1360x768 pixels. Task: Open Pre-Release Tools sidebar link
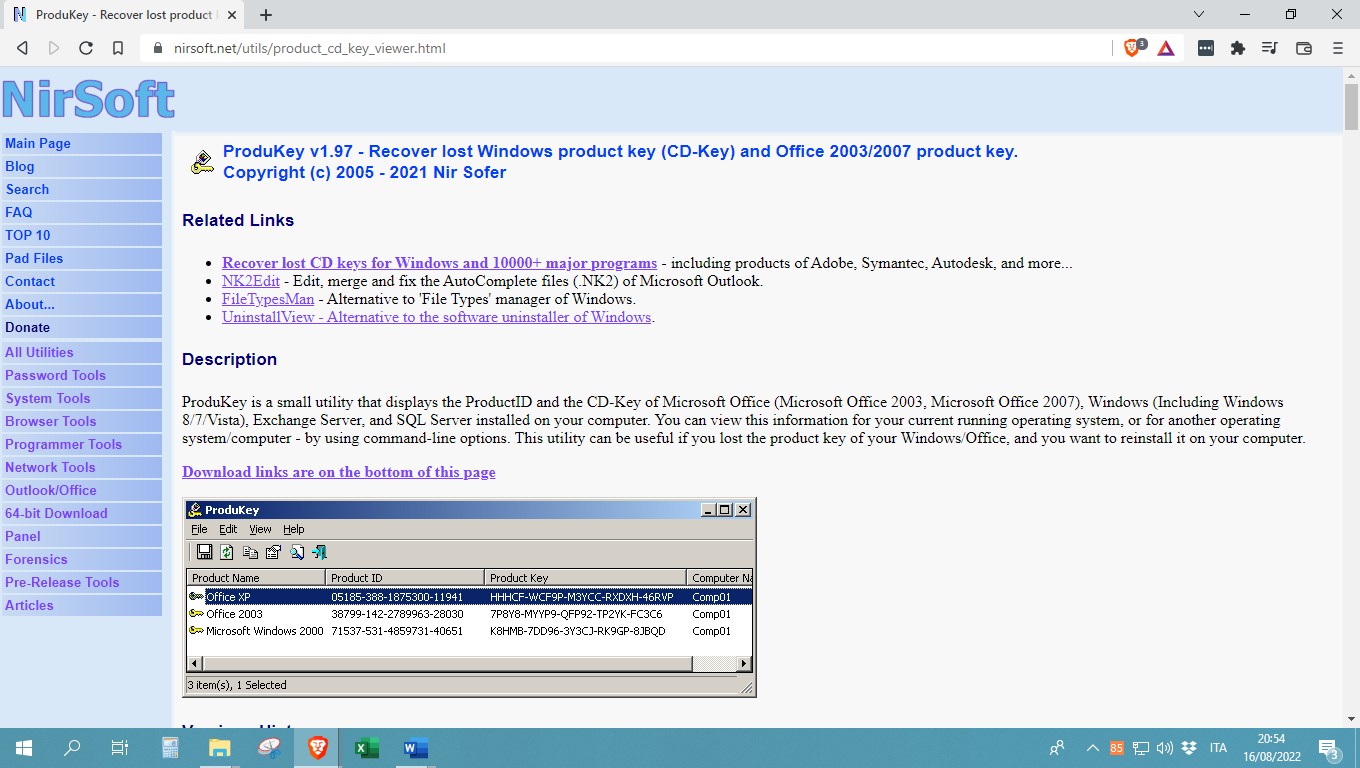pos(82,582)
